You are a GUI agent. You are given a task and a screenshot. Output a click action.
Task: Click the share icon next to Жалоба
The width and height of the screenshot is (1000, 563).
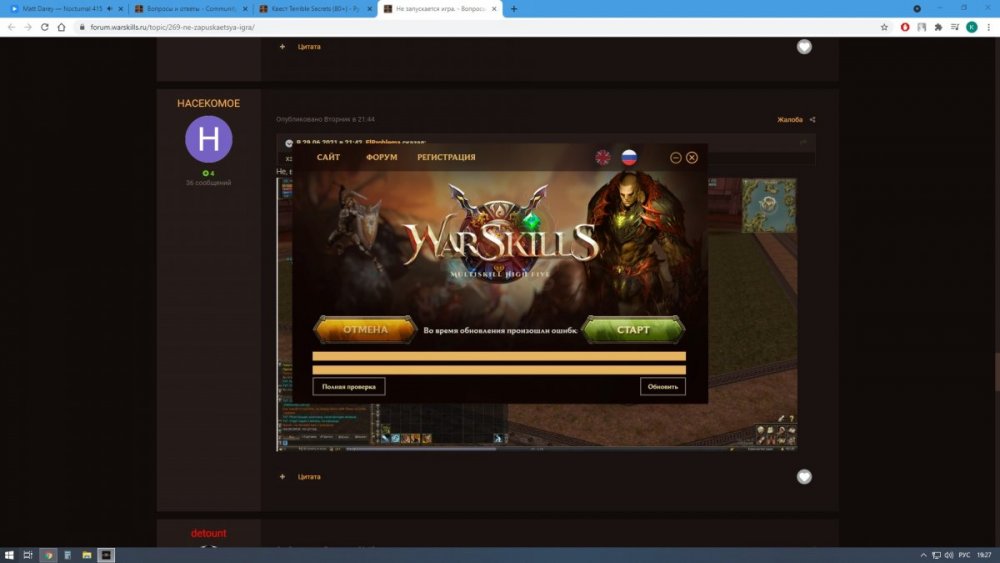pos(812,120)
